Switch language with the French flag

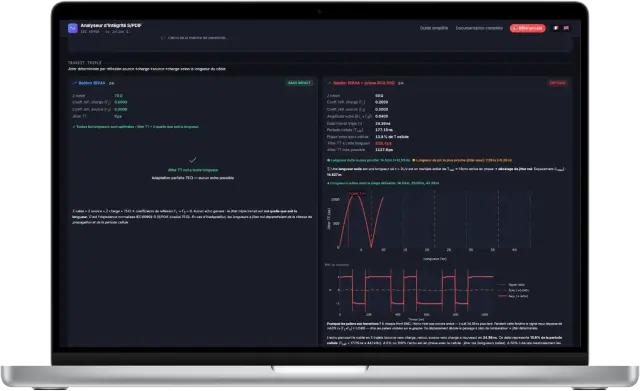(x=556, y=28)
